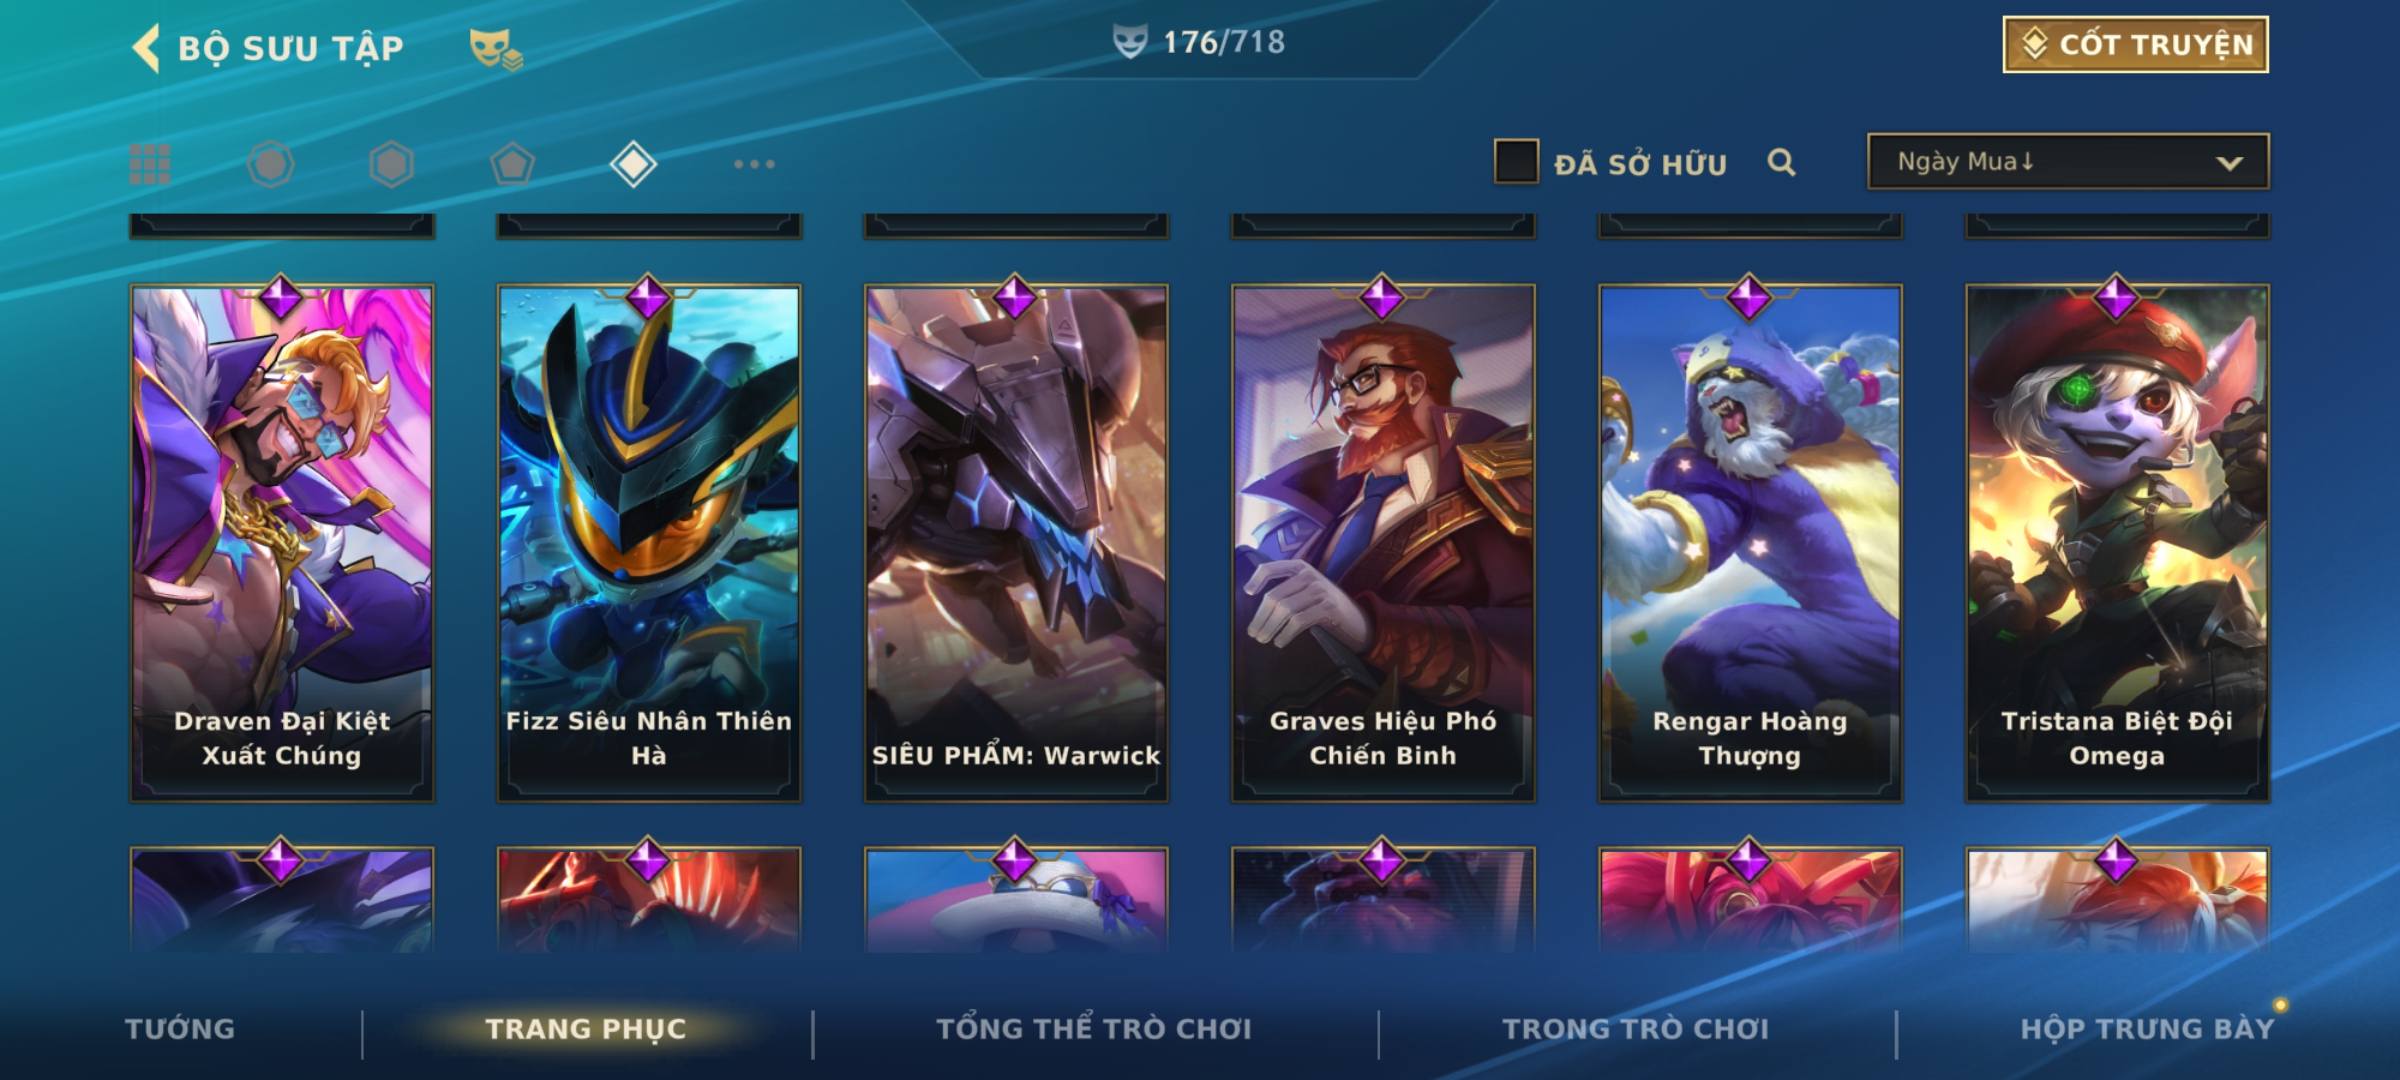
Task: Select the SIÊU PHẨM: Warwick skin card
Action: (x=1016, y=543)
